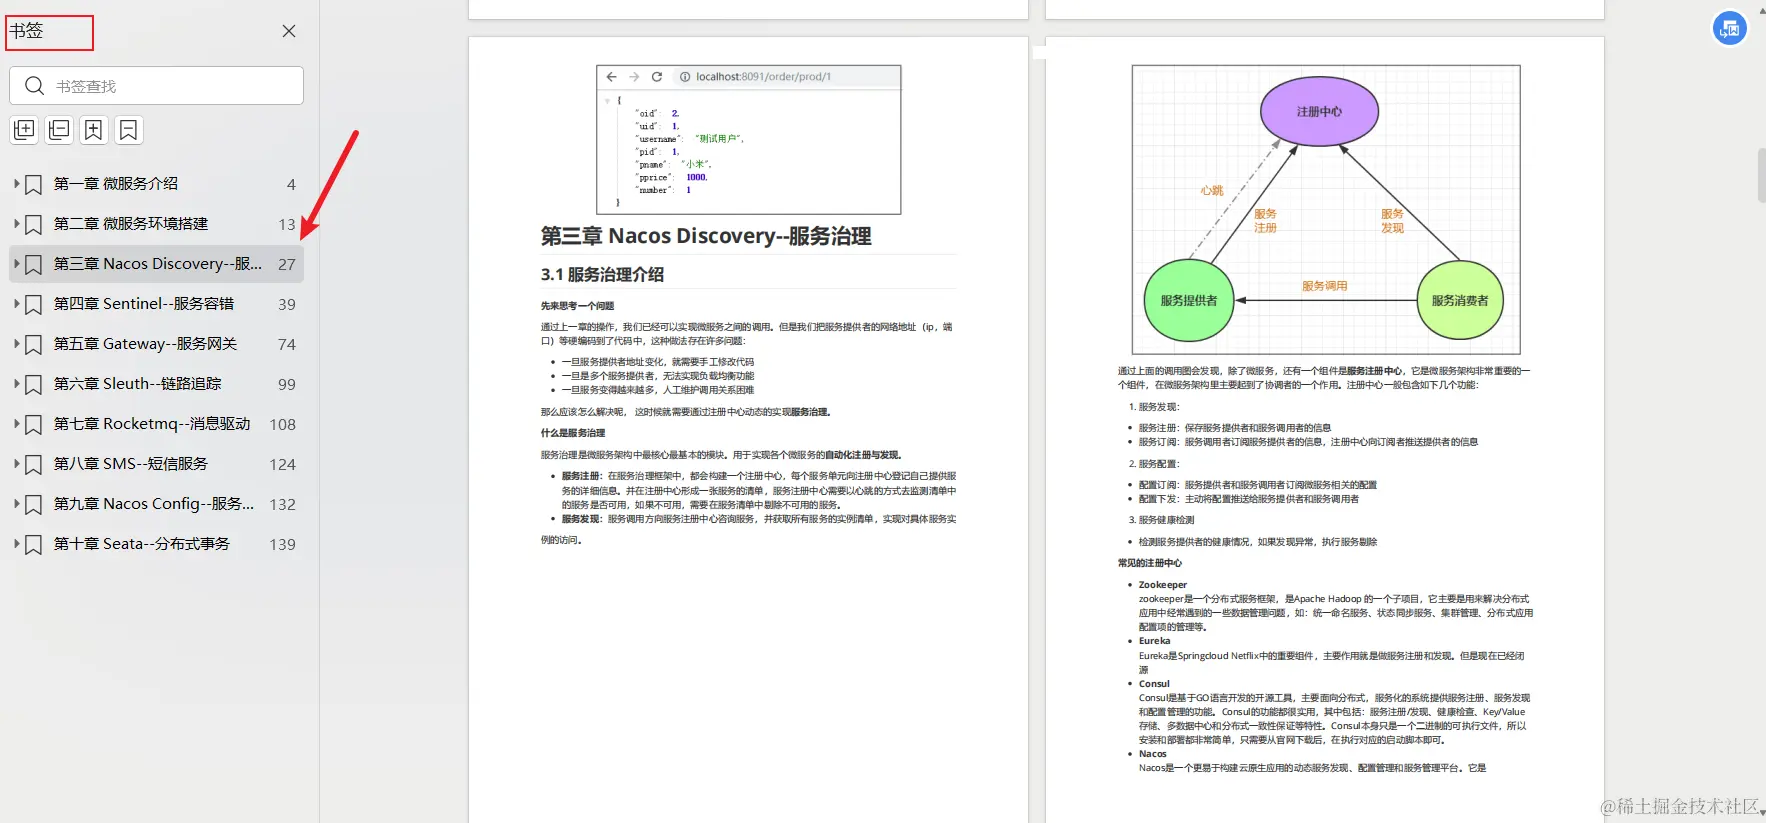Click the 第三章 Nacos Discovery--服务治理 page heading

[706, 236]
